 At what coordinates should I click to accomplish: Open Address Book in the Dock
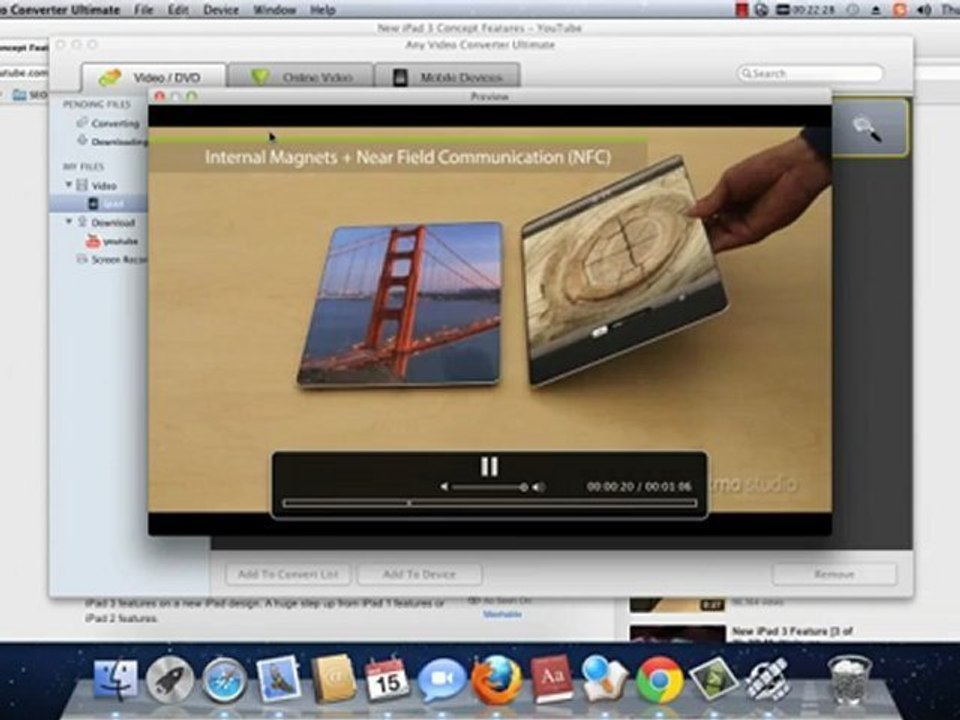pos(333,678)
